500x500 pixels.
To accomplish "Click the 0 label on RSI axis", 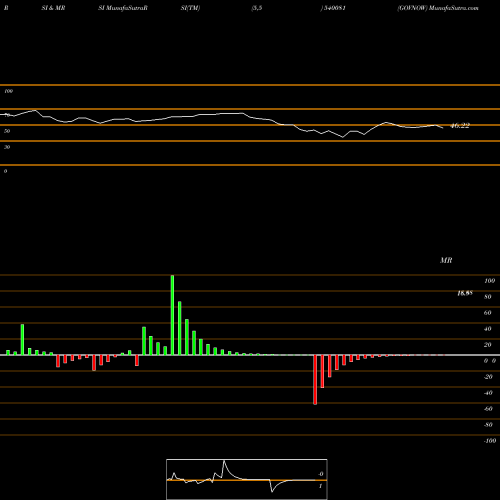I will tap(5, 171).
